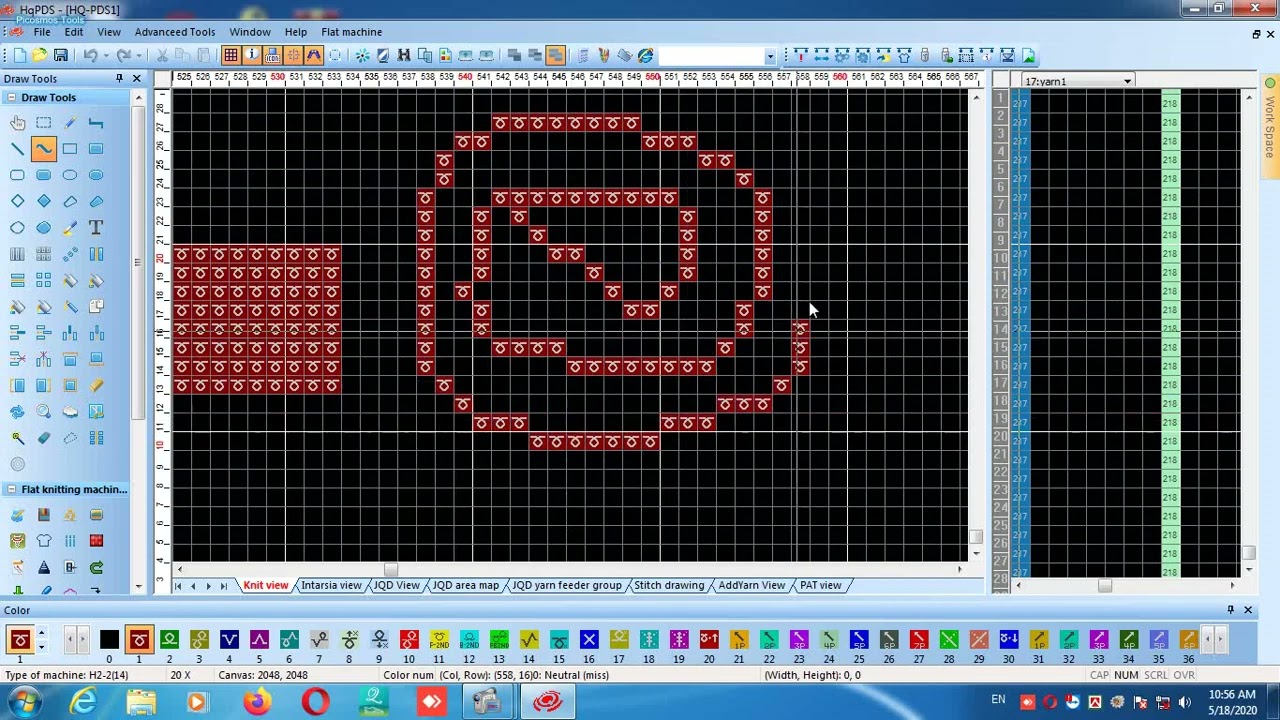The image size is (1280, 720).
Task: Select purple color swatch number 5
Action: coord(259,640)
